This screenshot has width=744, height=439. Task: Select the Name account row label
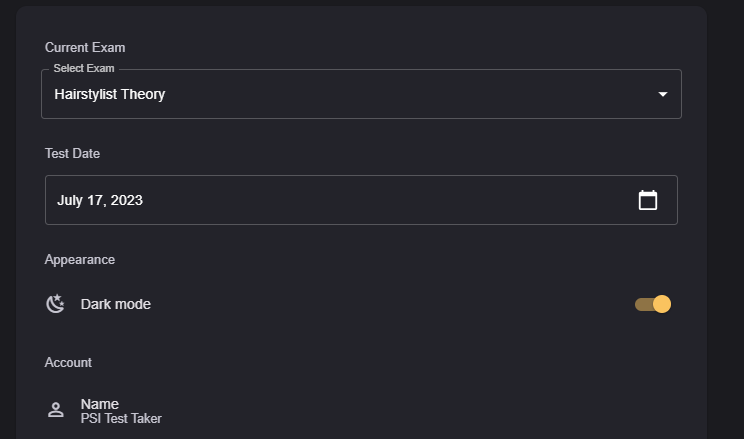coord(100,403)
